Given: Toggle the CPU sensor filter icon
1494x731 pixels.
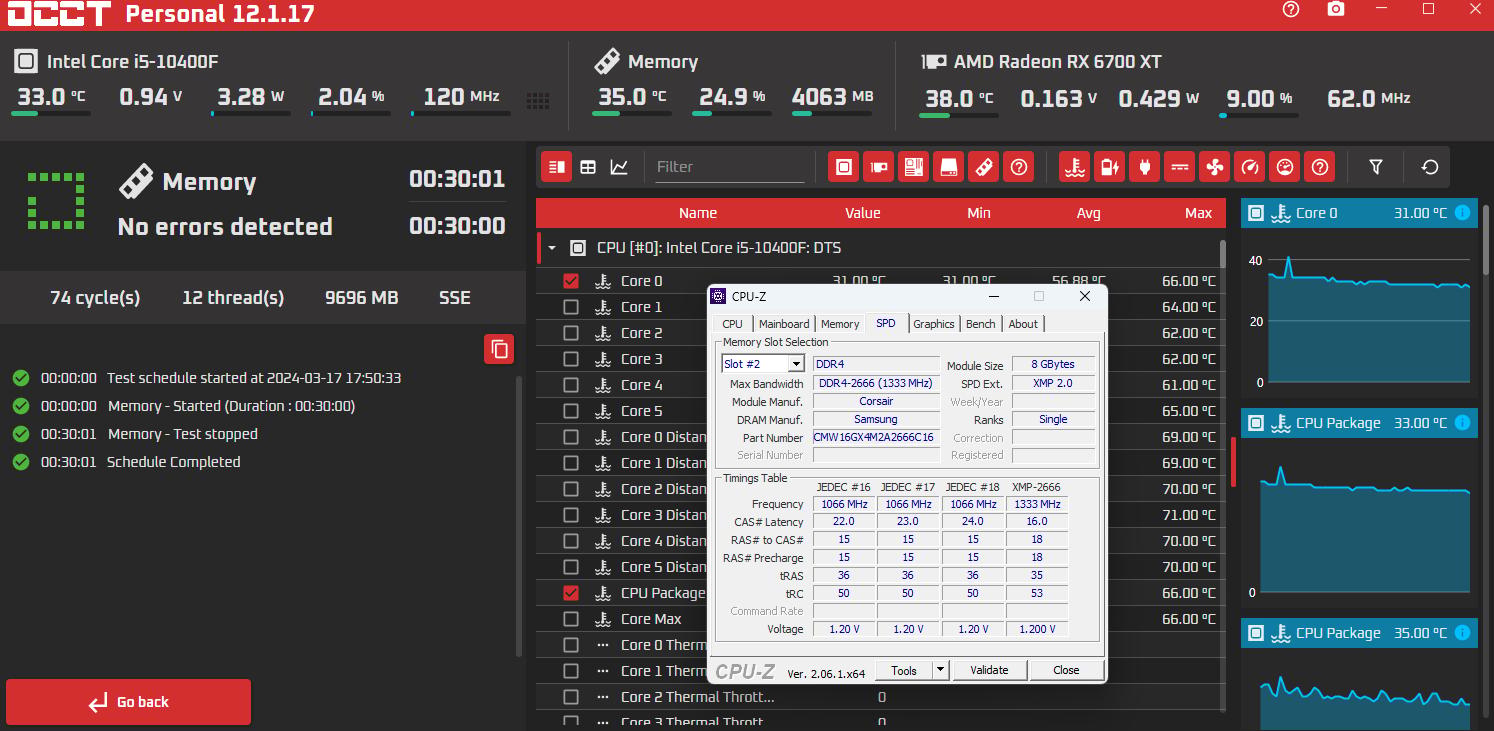Looking at the screenshot, I should coord(844,167).
